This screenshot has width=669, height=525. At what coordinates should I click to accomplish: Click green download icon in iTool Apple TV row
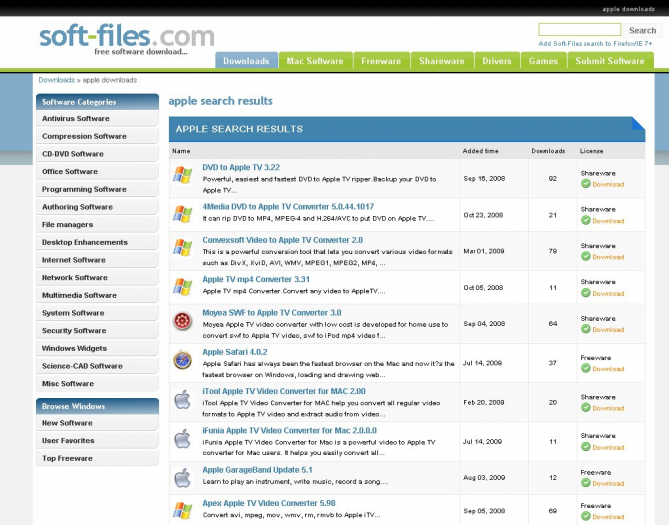pos(586,408)
